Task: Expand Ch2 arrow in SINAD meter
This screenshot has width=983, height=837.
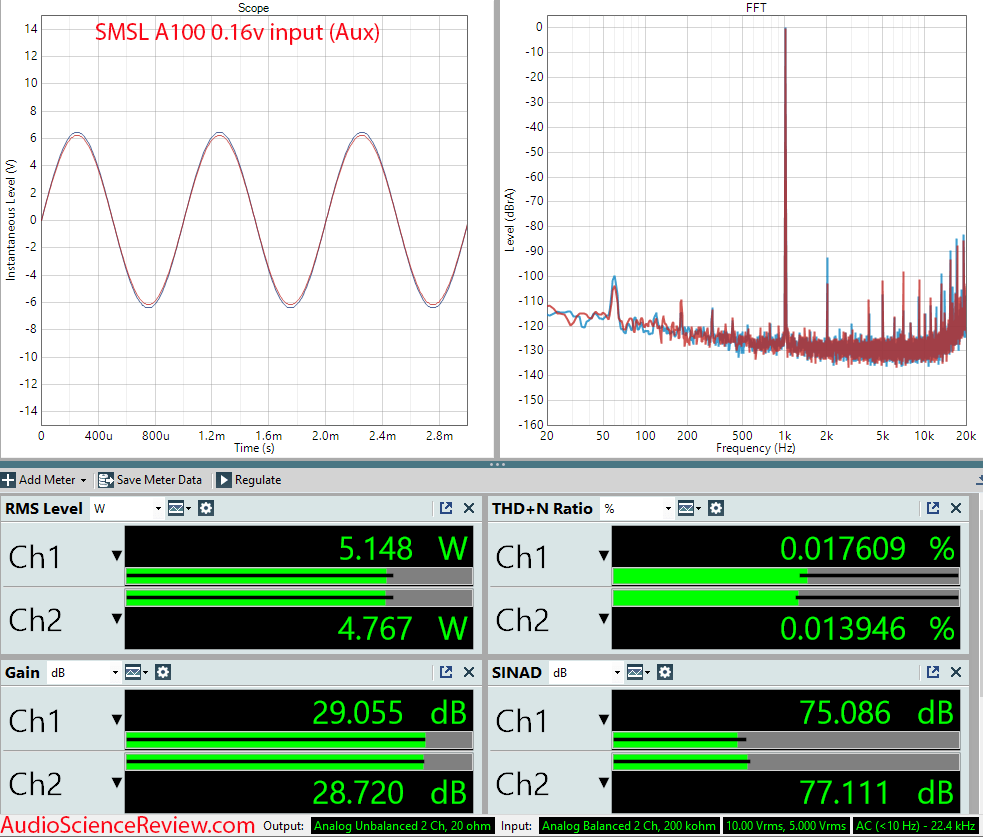Action: [604, 783]
